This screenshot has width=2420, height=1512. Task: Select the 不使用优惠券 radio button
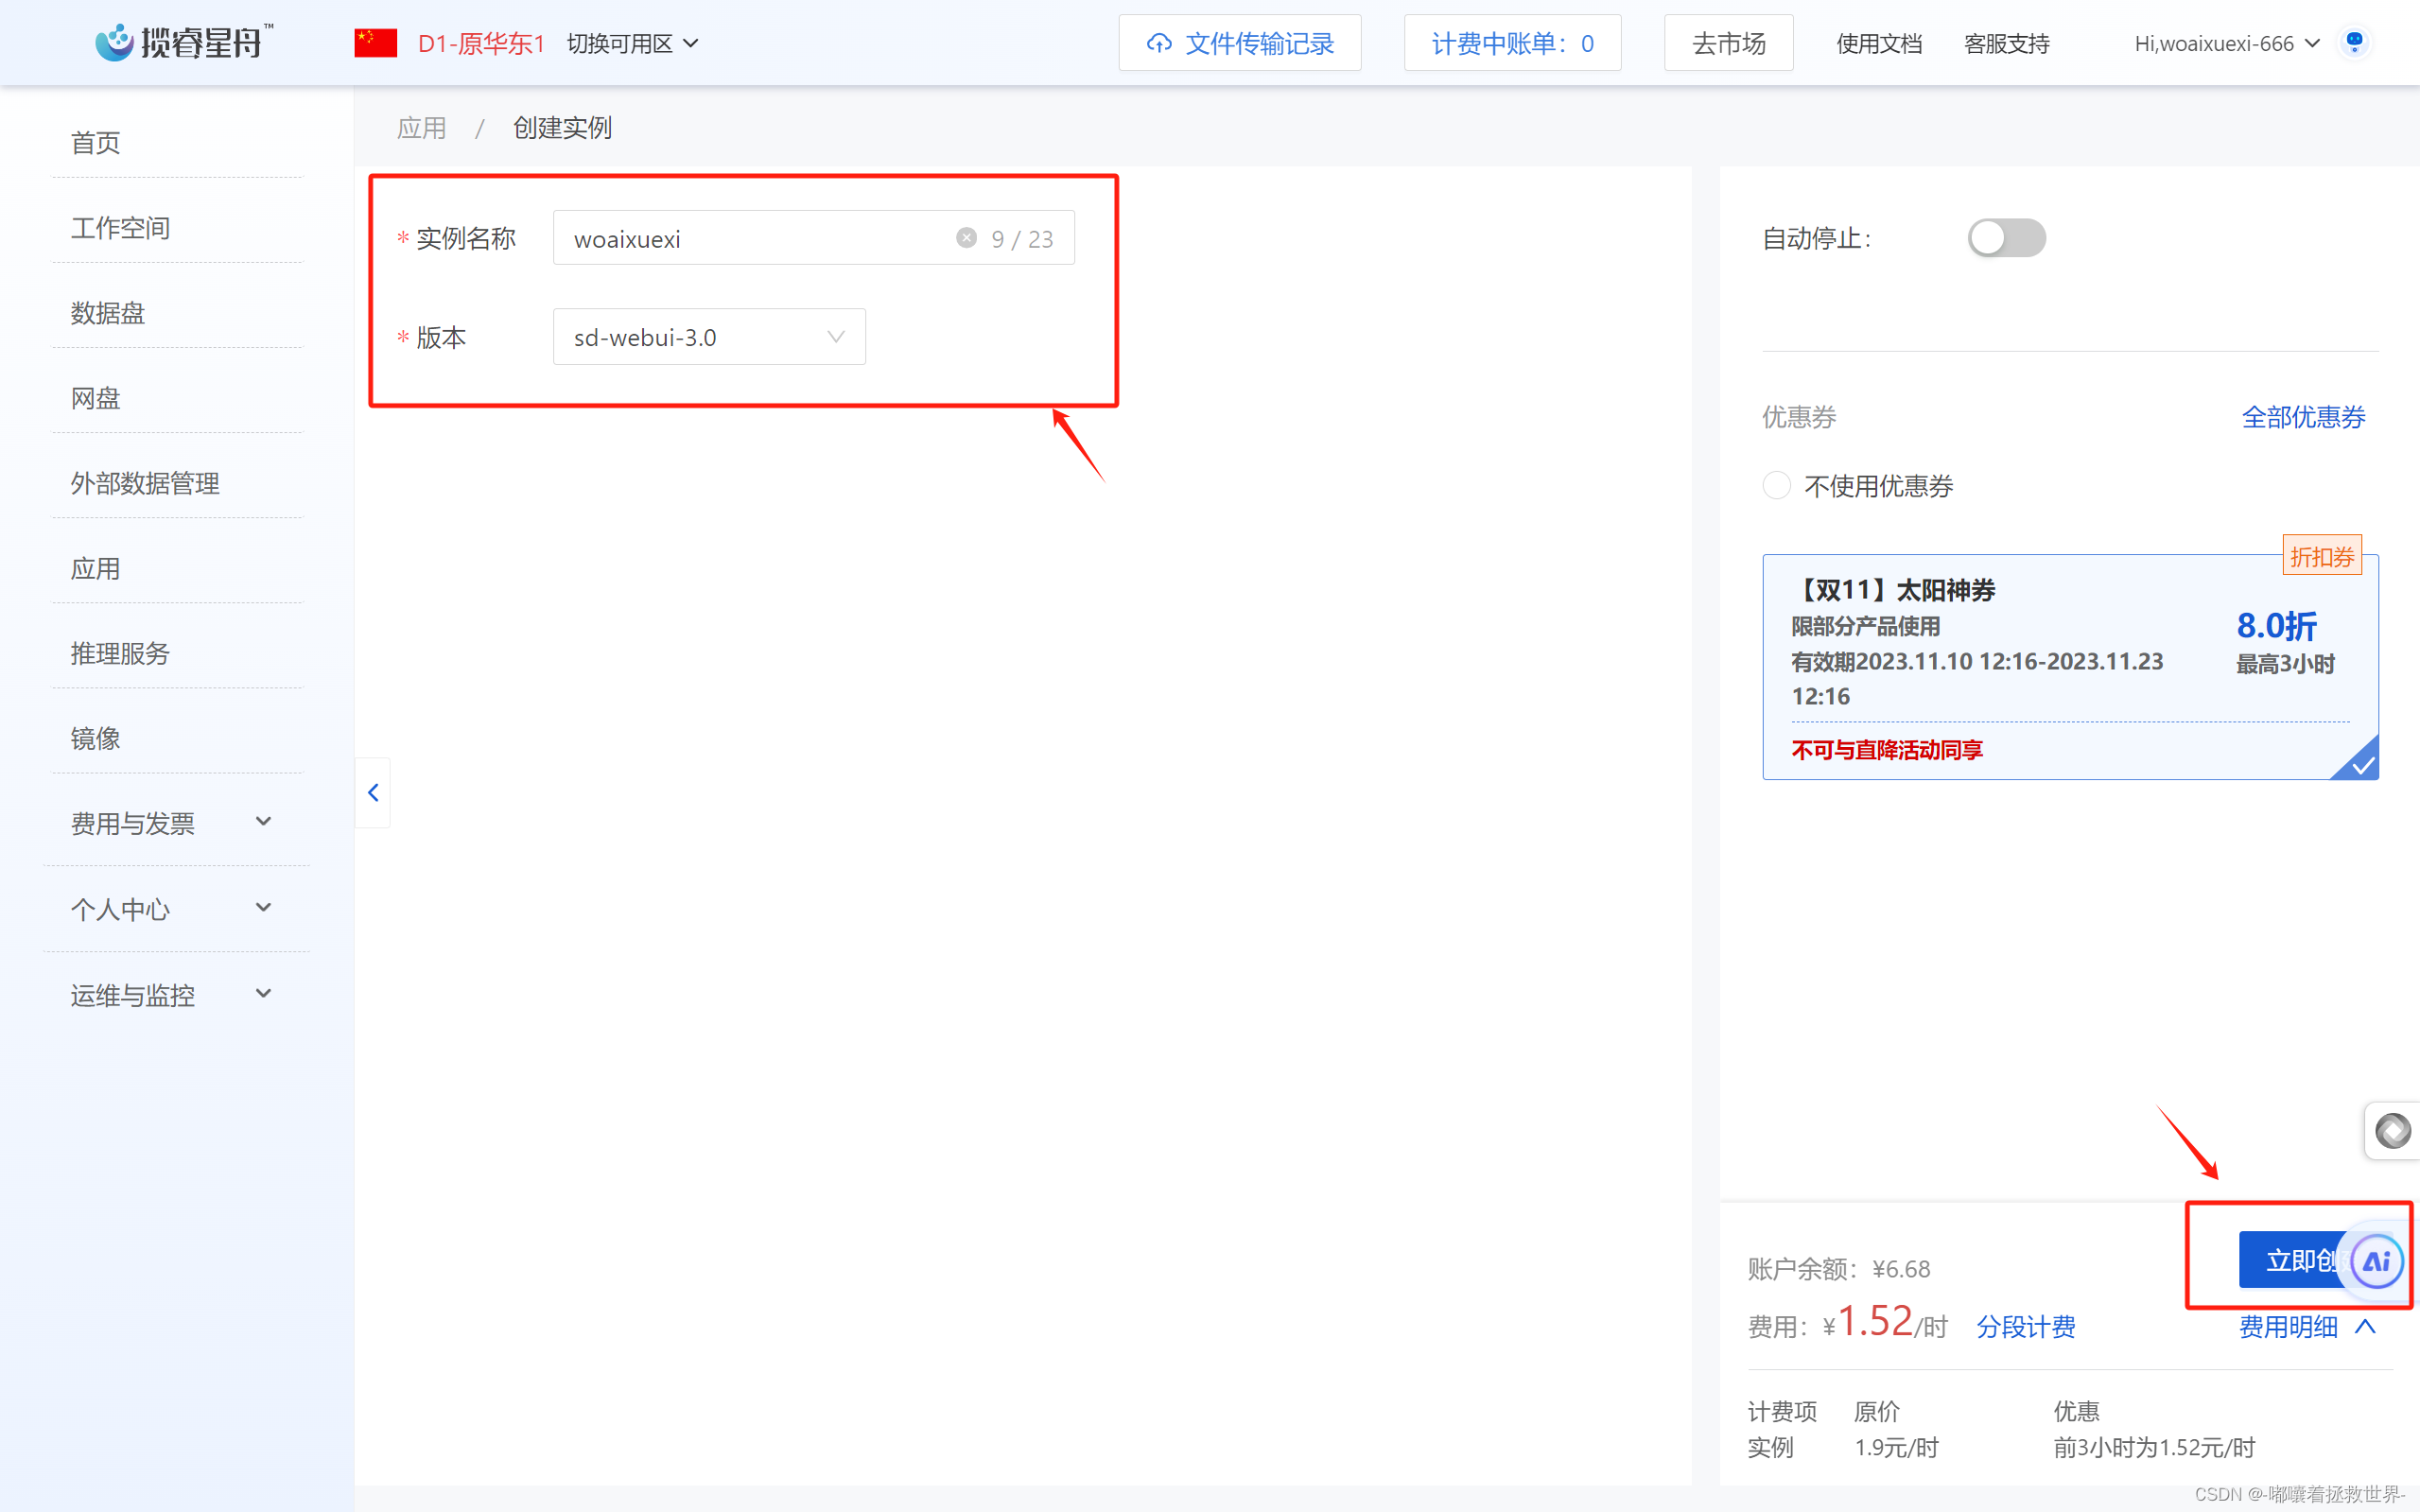1776,486
